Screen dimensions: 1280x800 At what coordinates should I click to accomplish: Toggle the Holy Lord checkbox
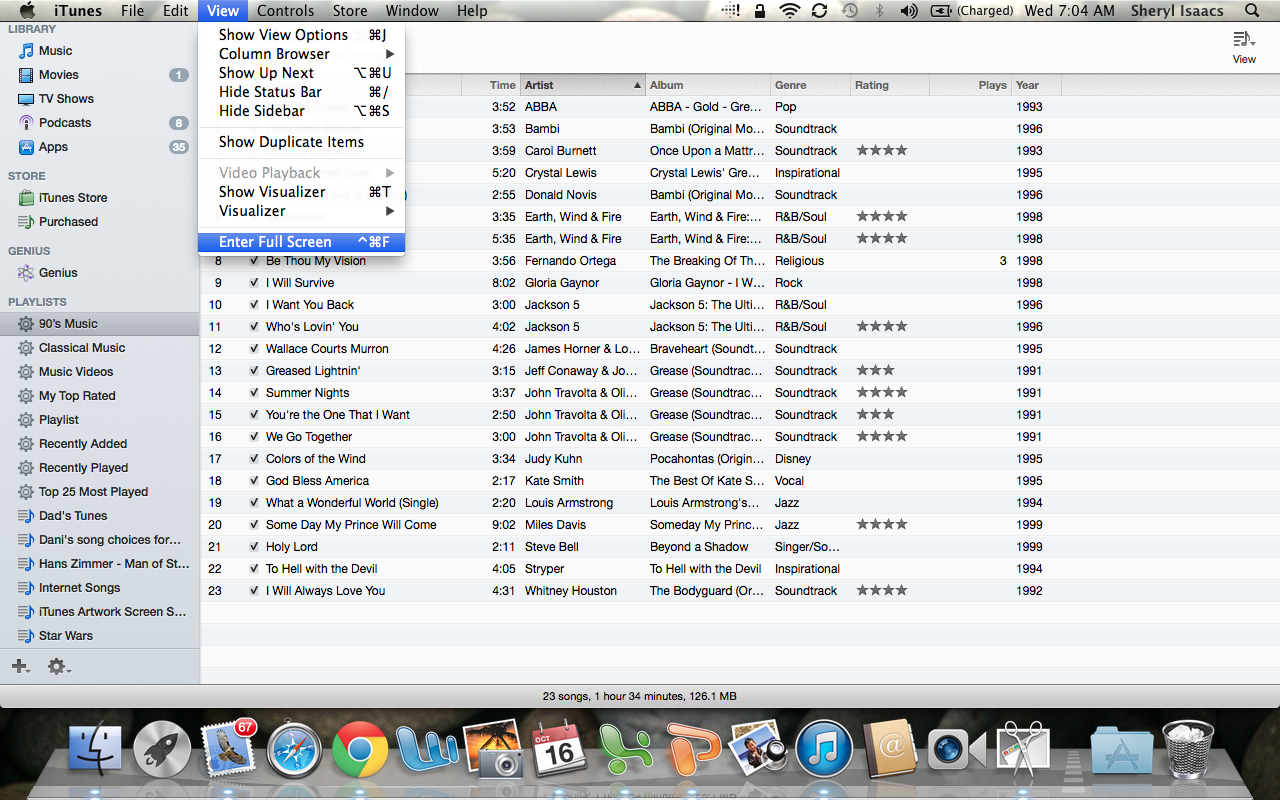(x=254, y=547)
